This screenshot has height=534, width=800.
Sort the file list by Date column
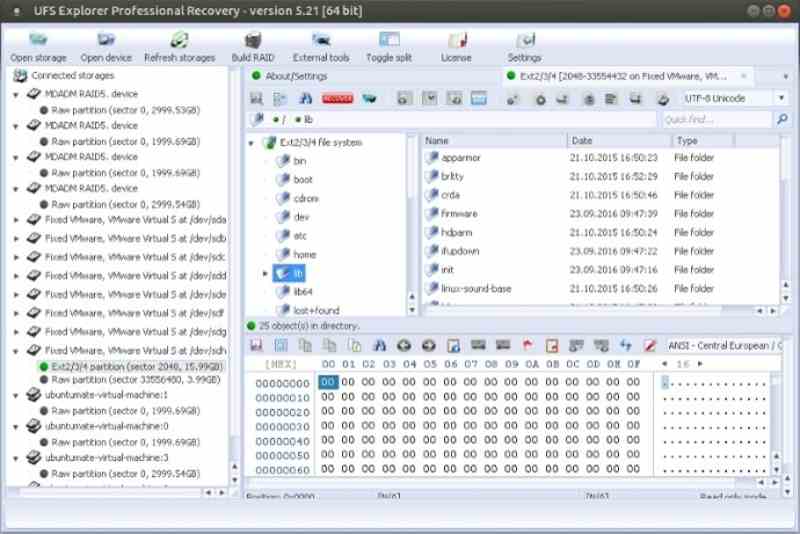pos(616,141)
